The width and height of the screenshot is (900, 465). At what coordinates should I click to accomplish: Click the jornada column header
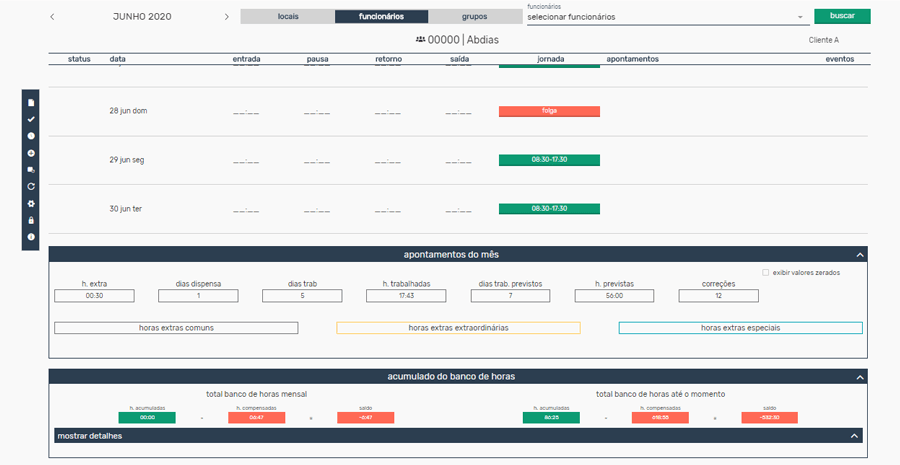[550, 59]
